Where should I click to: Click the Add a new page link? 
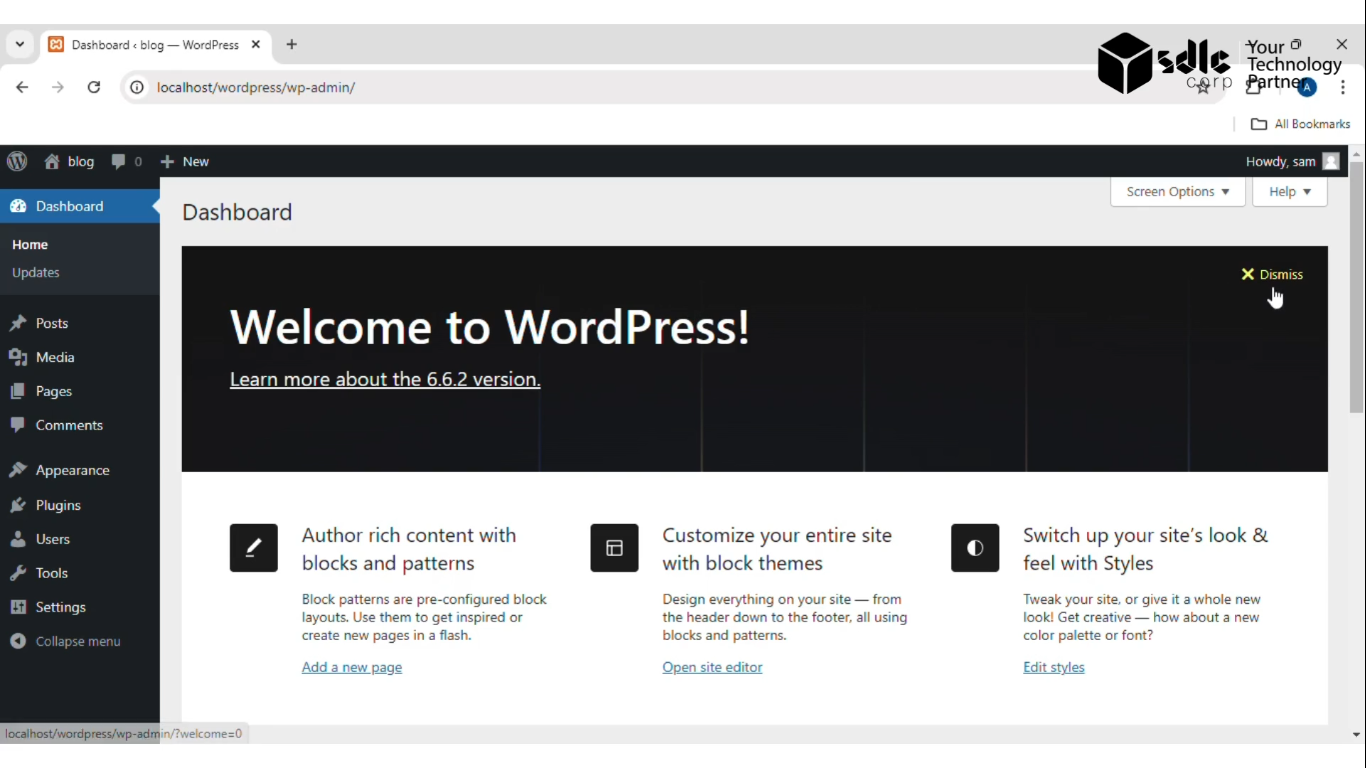point(352,667)
